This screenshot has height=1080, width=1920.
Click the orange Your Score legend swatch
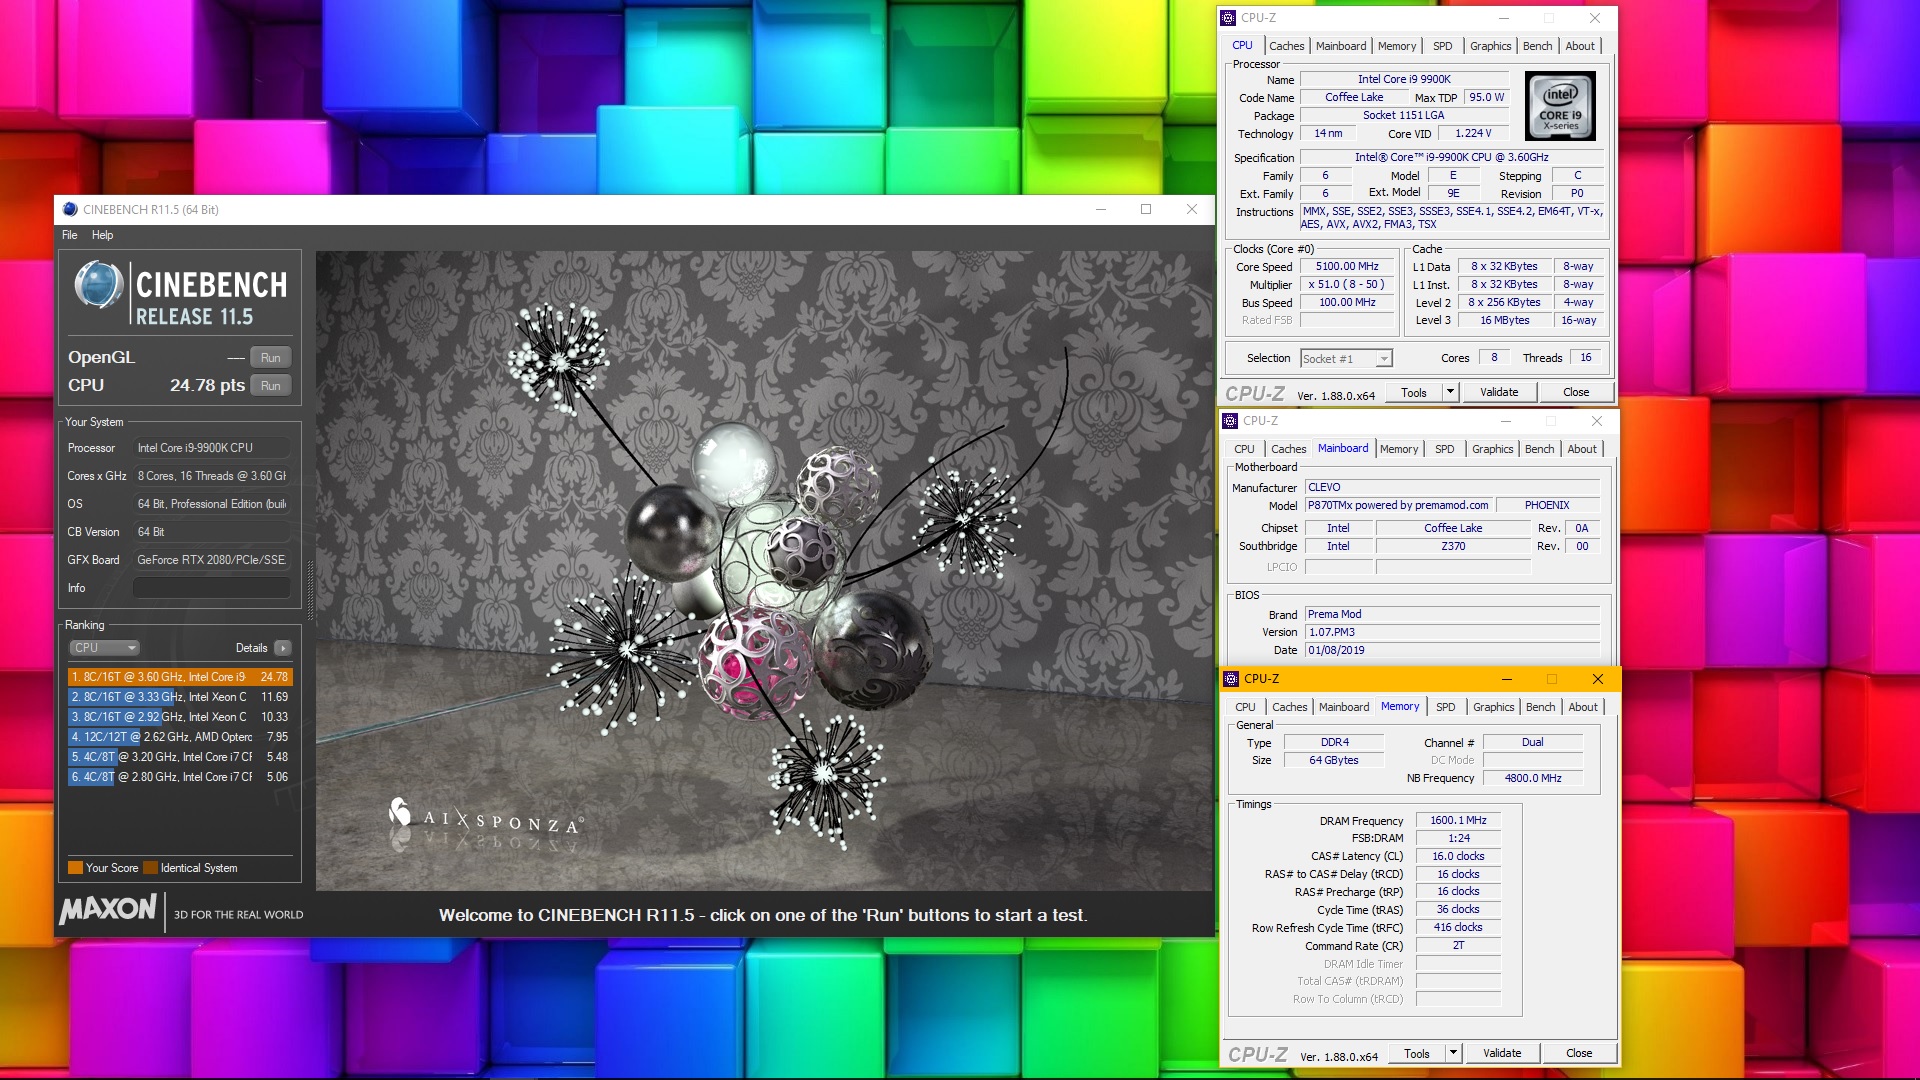75,868
